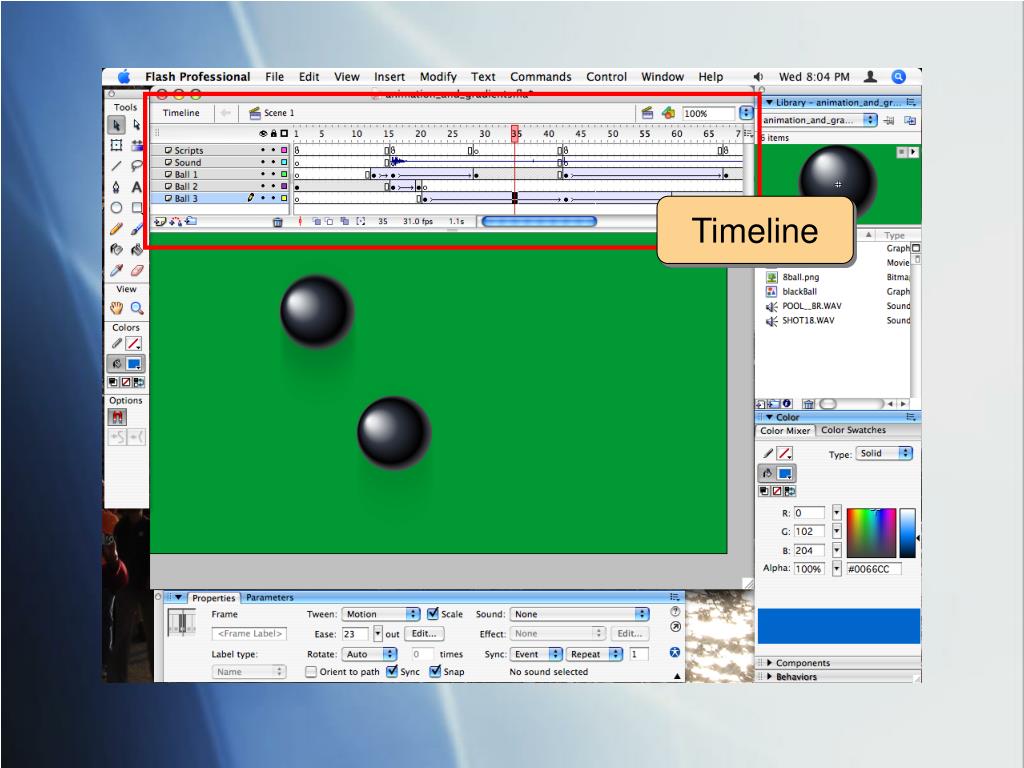The image size is (1024, 768).
Task: Uncheck the Snap checkbox
Action: pos(436,672)
